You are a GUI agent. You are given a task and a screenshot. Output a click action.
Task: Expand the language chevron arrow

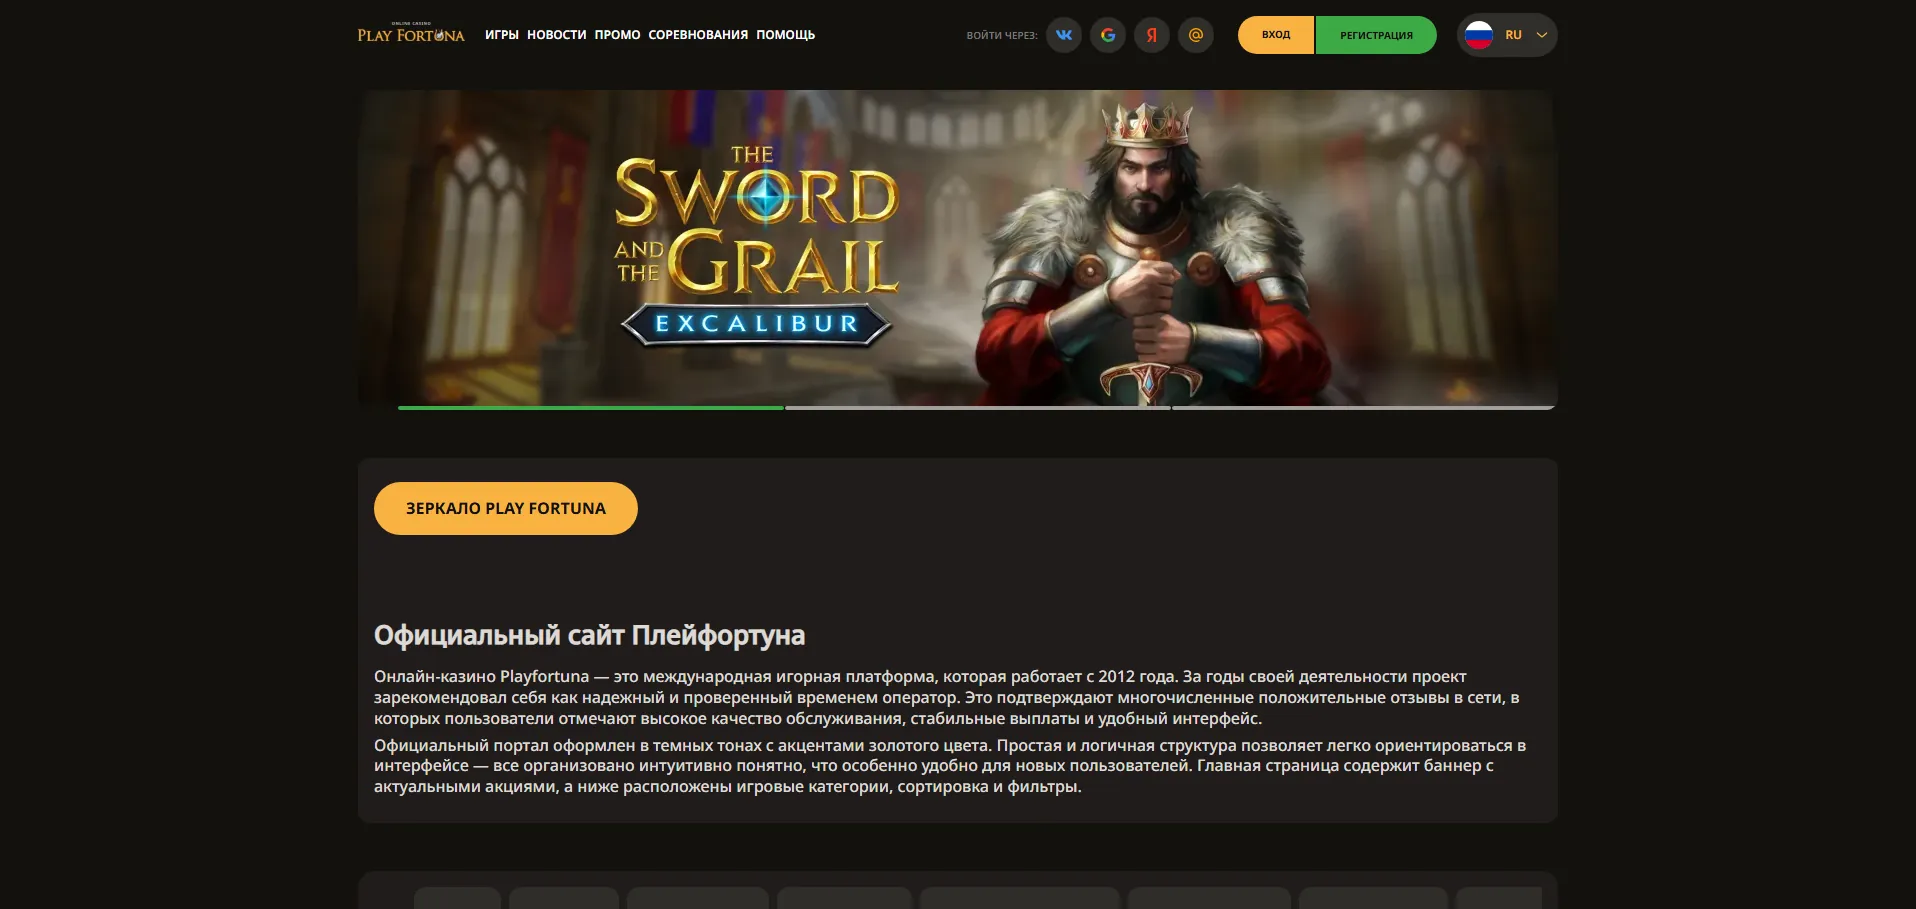(1541, 35)
